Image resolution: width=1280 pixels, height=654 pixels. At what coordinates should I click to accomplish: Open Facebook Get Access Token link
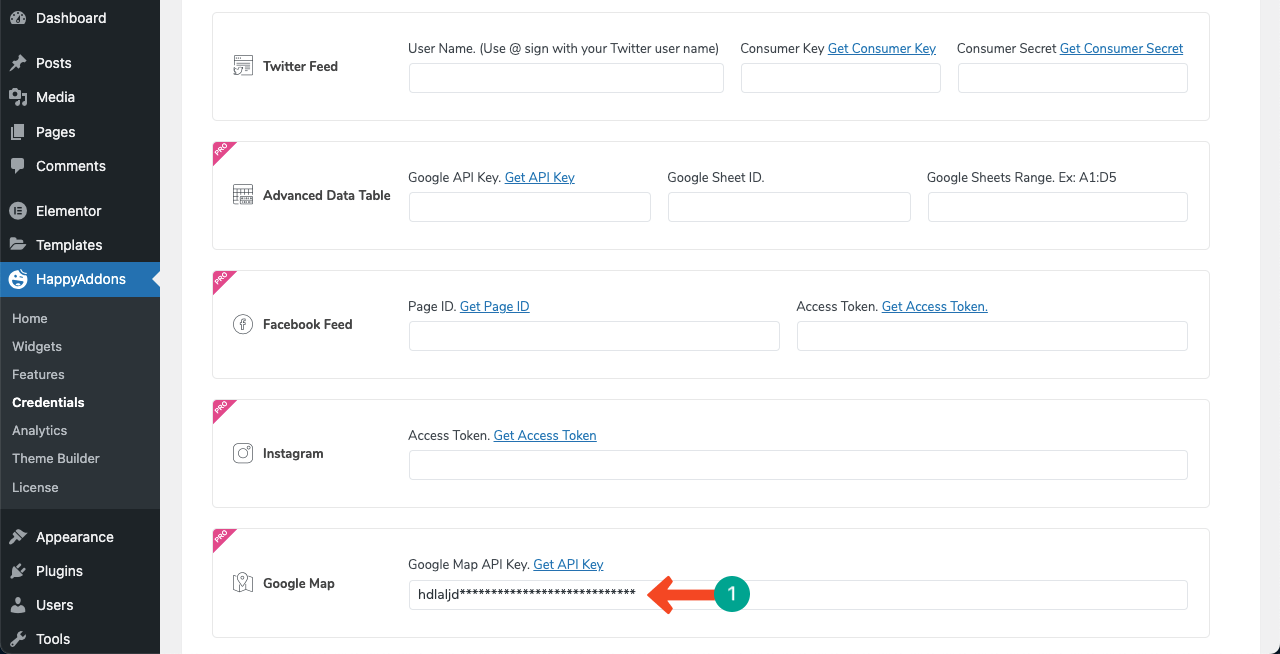[x=935, y=306]
